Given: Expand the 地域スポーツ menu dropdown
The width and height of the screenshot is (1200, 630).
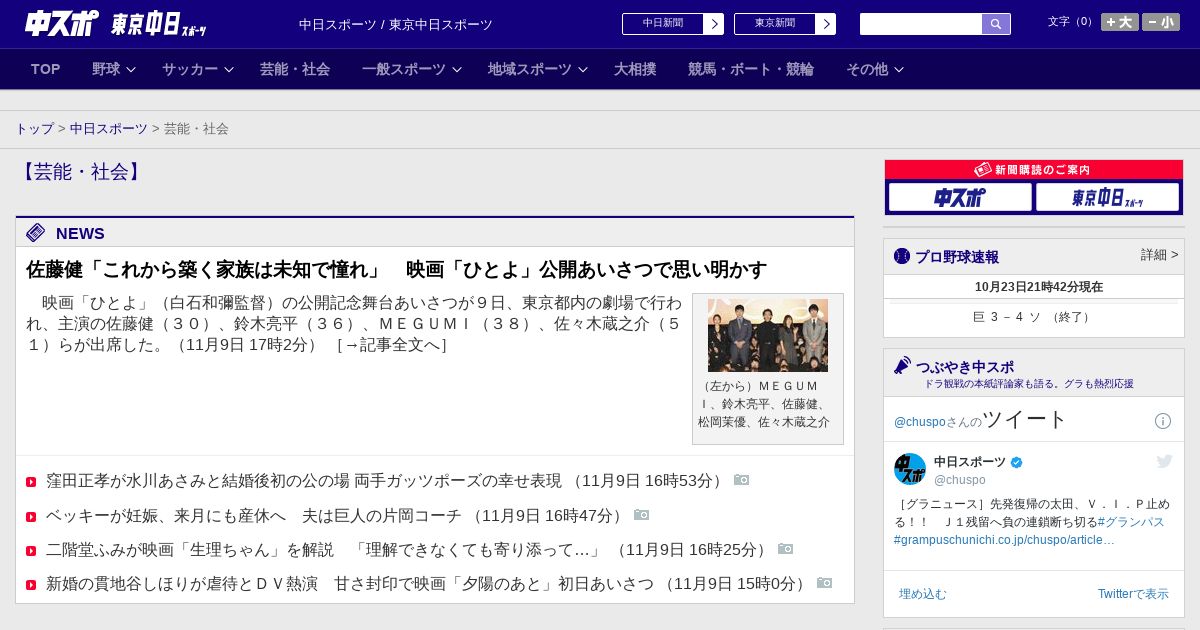Looking at the screenshot, I should pos(538,69).
